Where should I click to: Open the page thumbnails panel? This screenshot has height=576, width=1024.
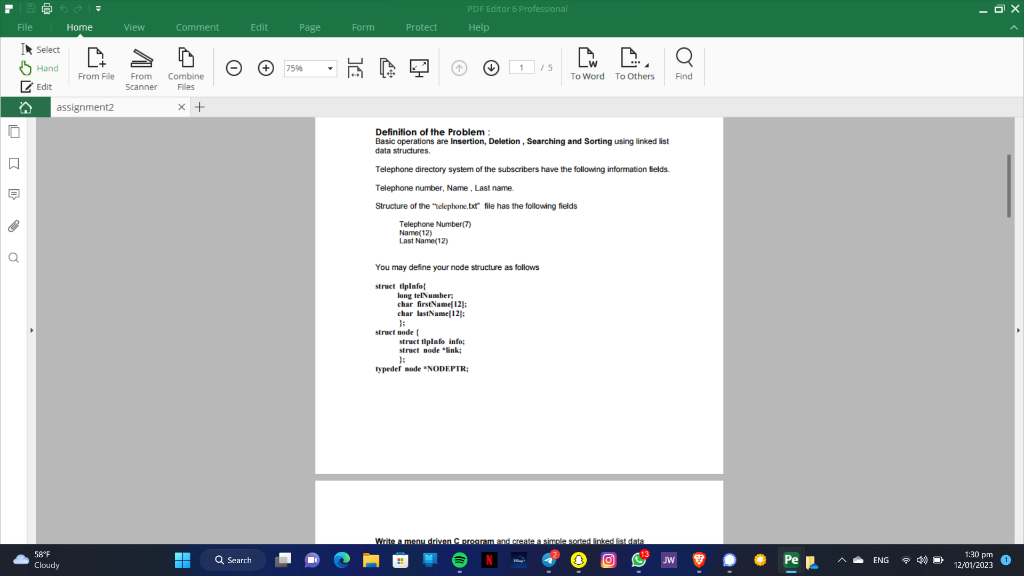pos(14,132)
